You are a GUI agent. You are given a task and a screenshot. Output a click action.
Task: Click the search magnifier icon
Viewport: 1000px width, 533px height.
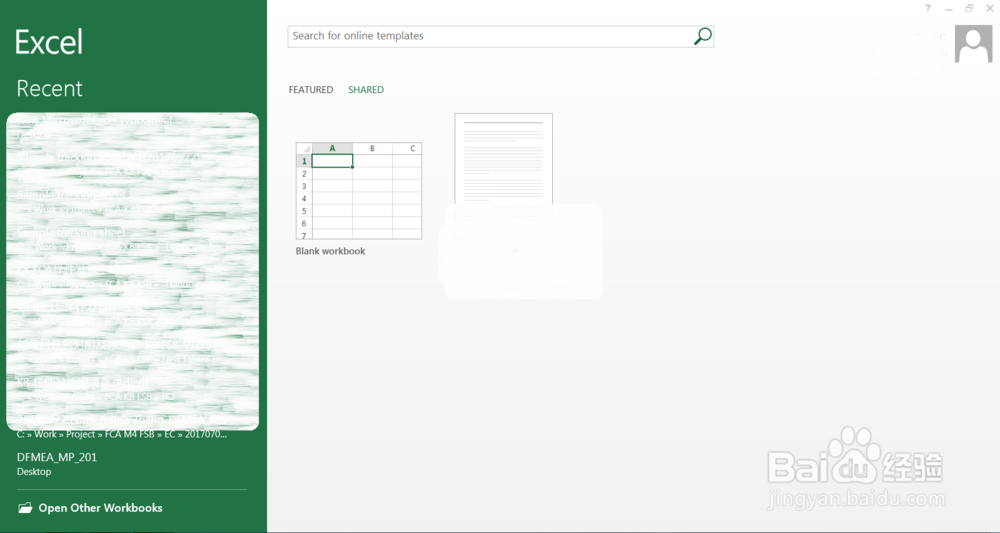[702, 36]
